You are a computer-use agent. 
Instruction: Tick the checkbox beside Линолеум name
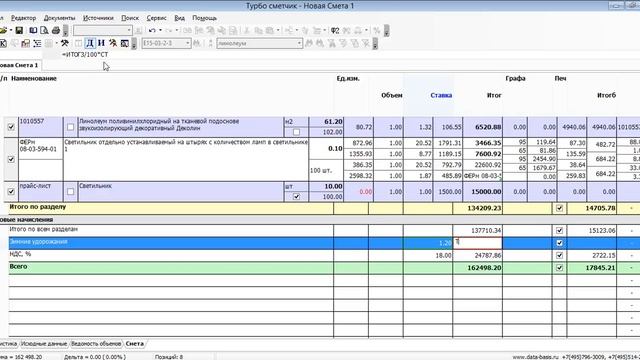70,127
